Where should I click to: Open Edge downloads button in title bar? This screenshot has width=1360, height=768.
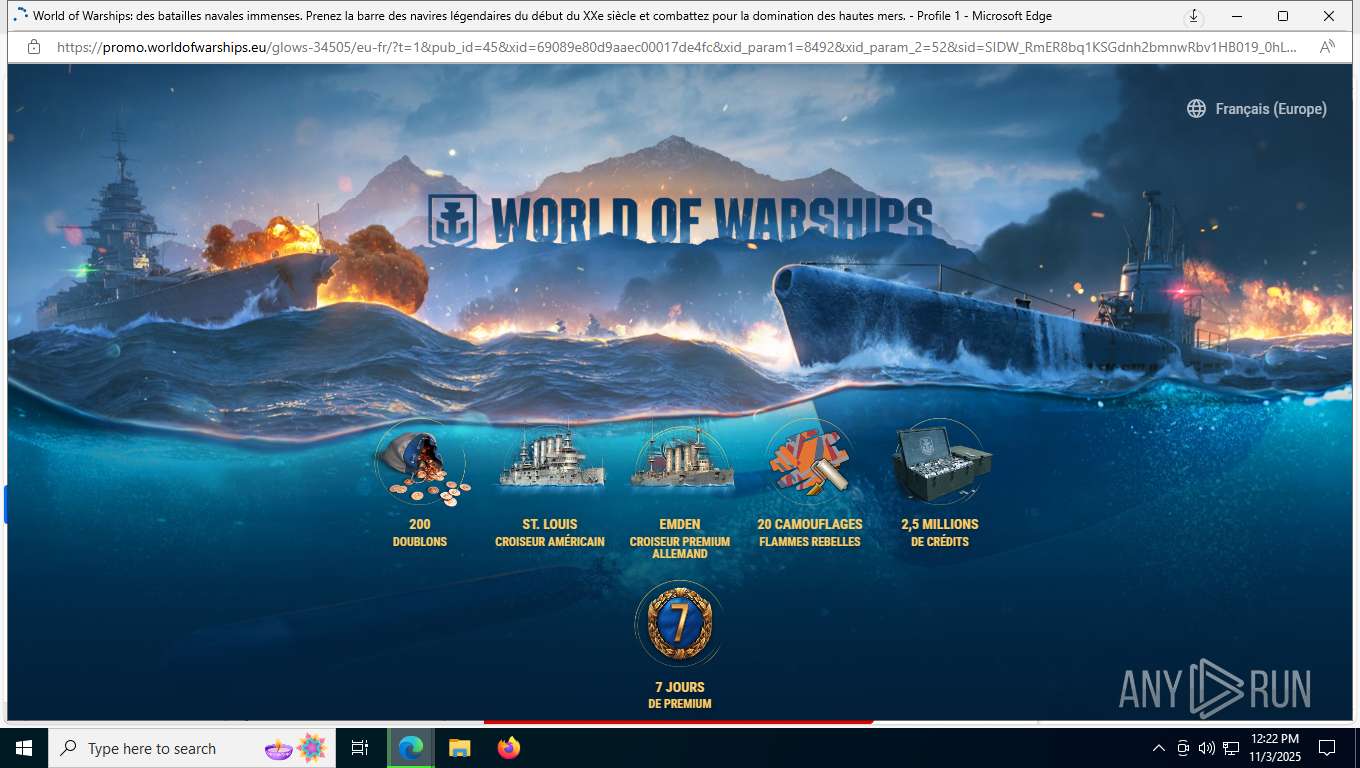(1193, 16)
